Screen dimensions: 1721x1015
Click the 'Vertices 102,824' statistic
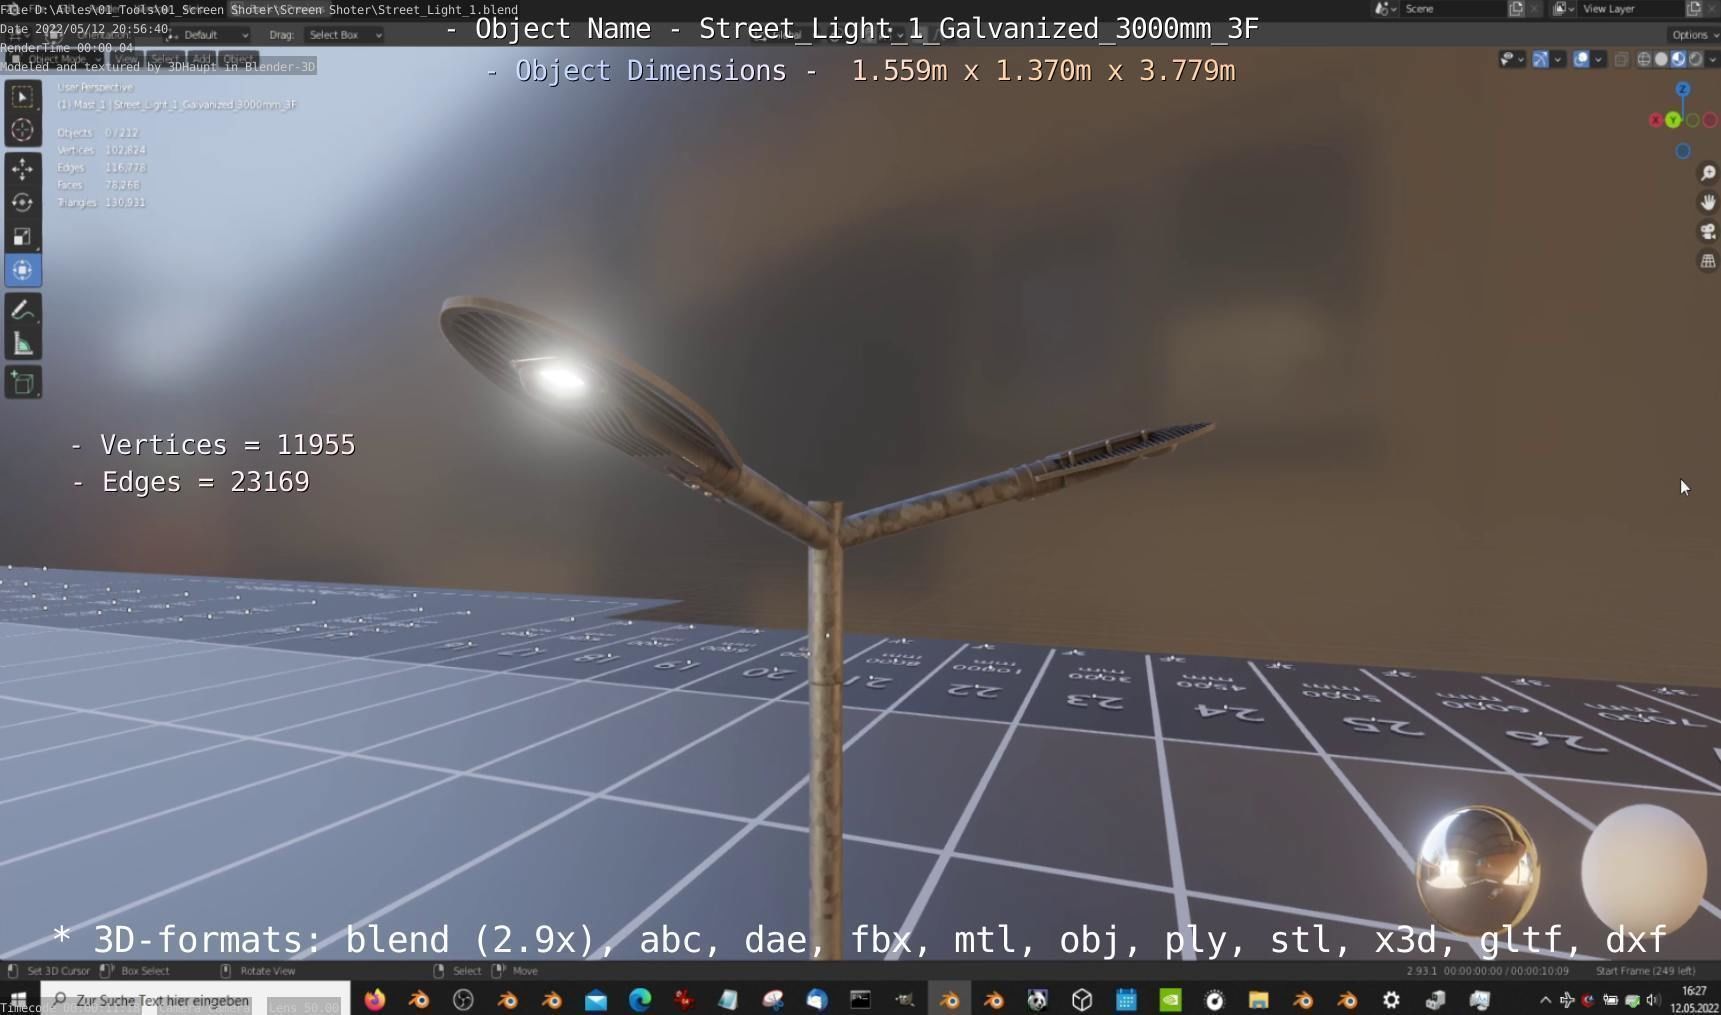click(x=101, y=150)
